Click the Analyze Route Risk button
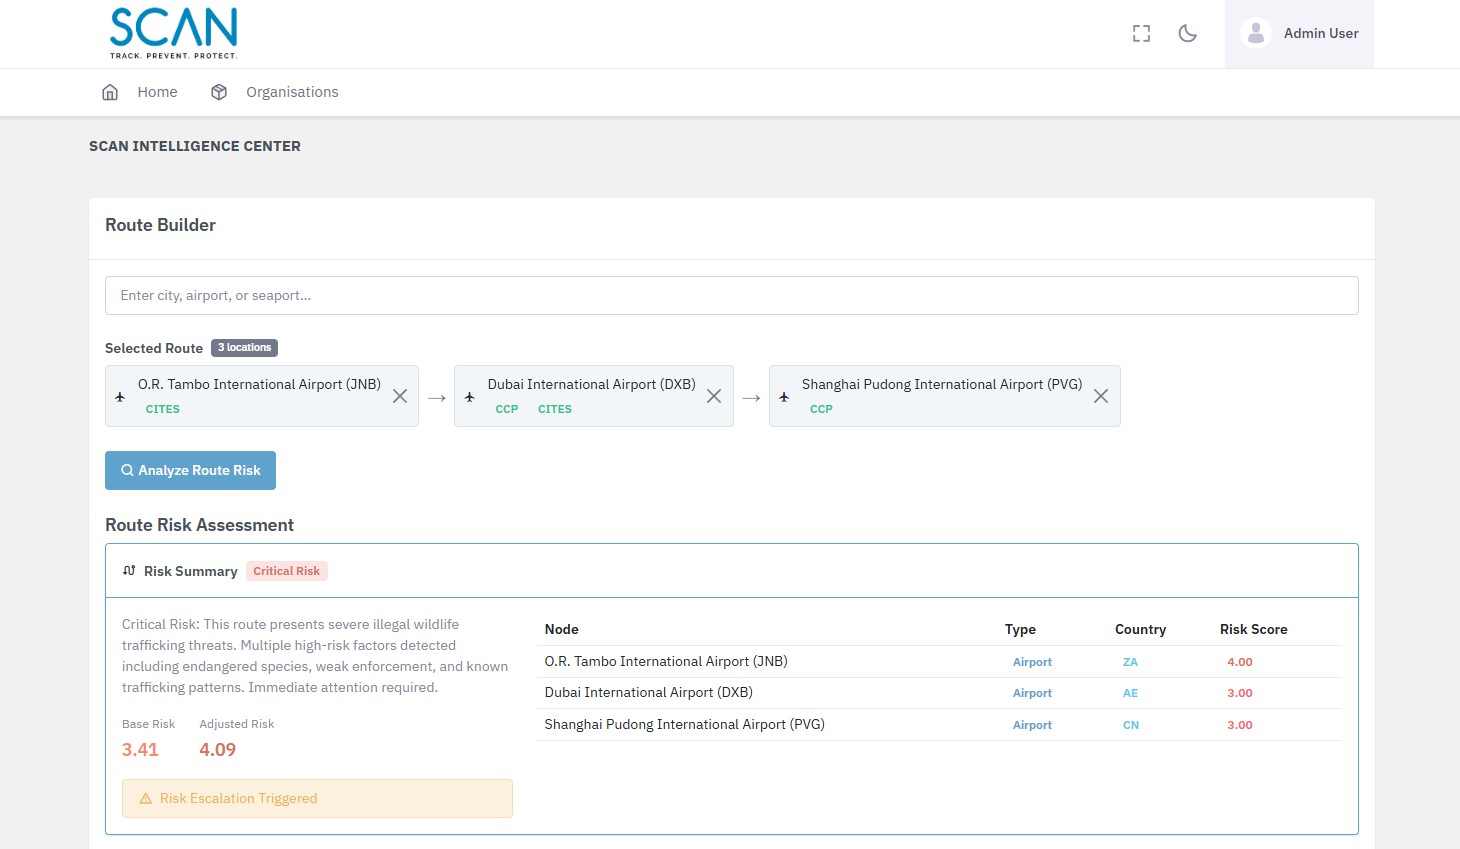This screenshot has width=1460, height=849. coord(190,471)
